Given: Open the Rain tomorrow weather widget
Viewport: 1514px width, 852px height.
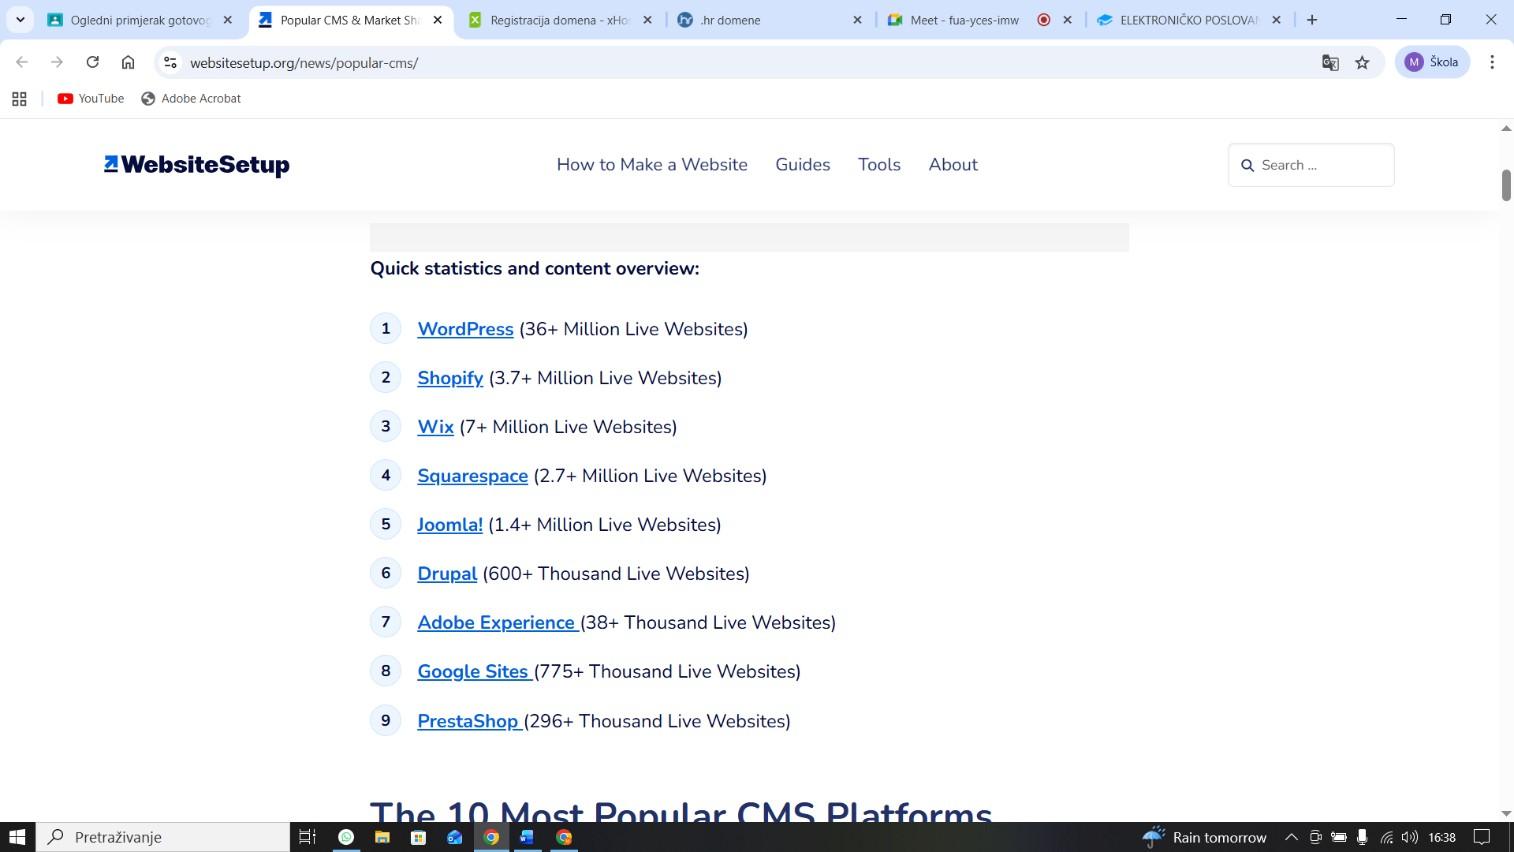Looking at the screenshot, I should pos(1204,837).
